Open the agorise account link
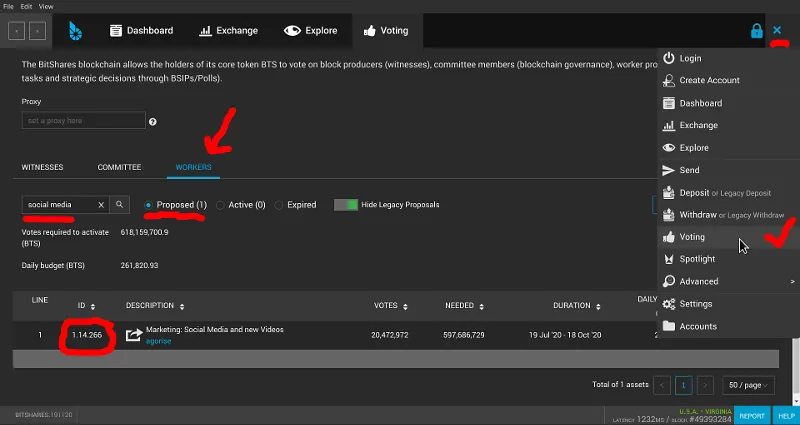The height and width of the screenshot is (425, 800). 159,341
